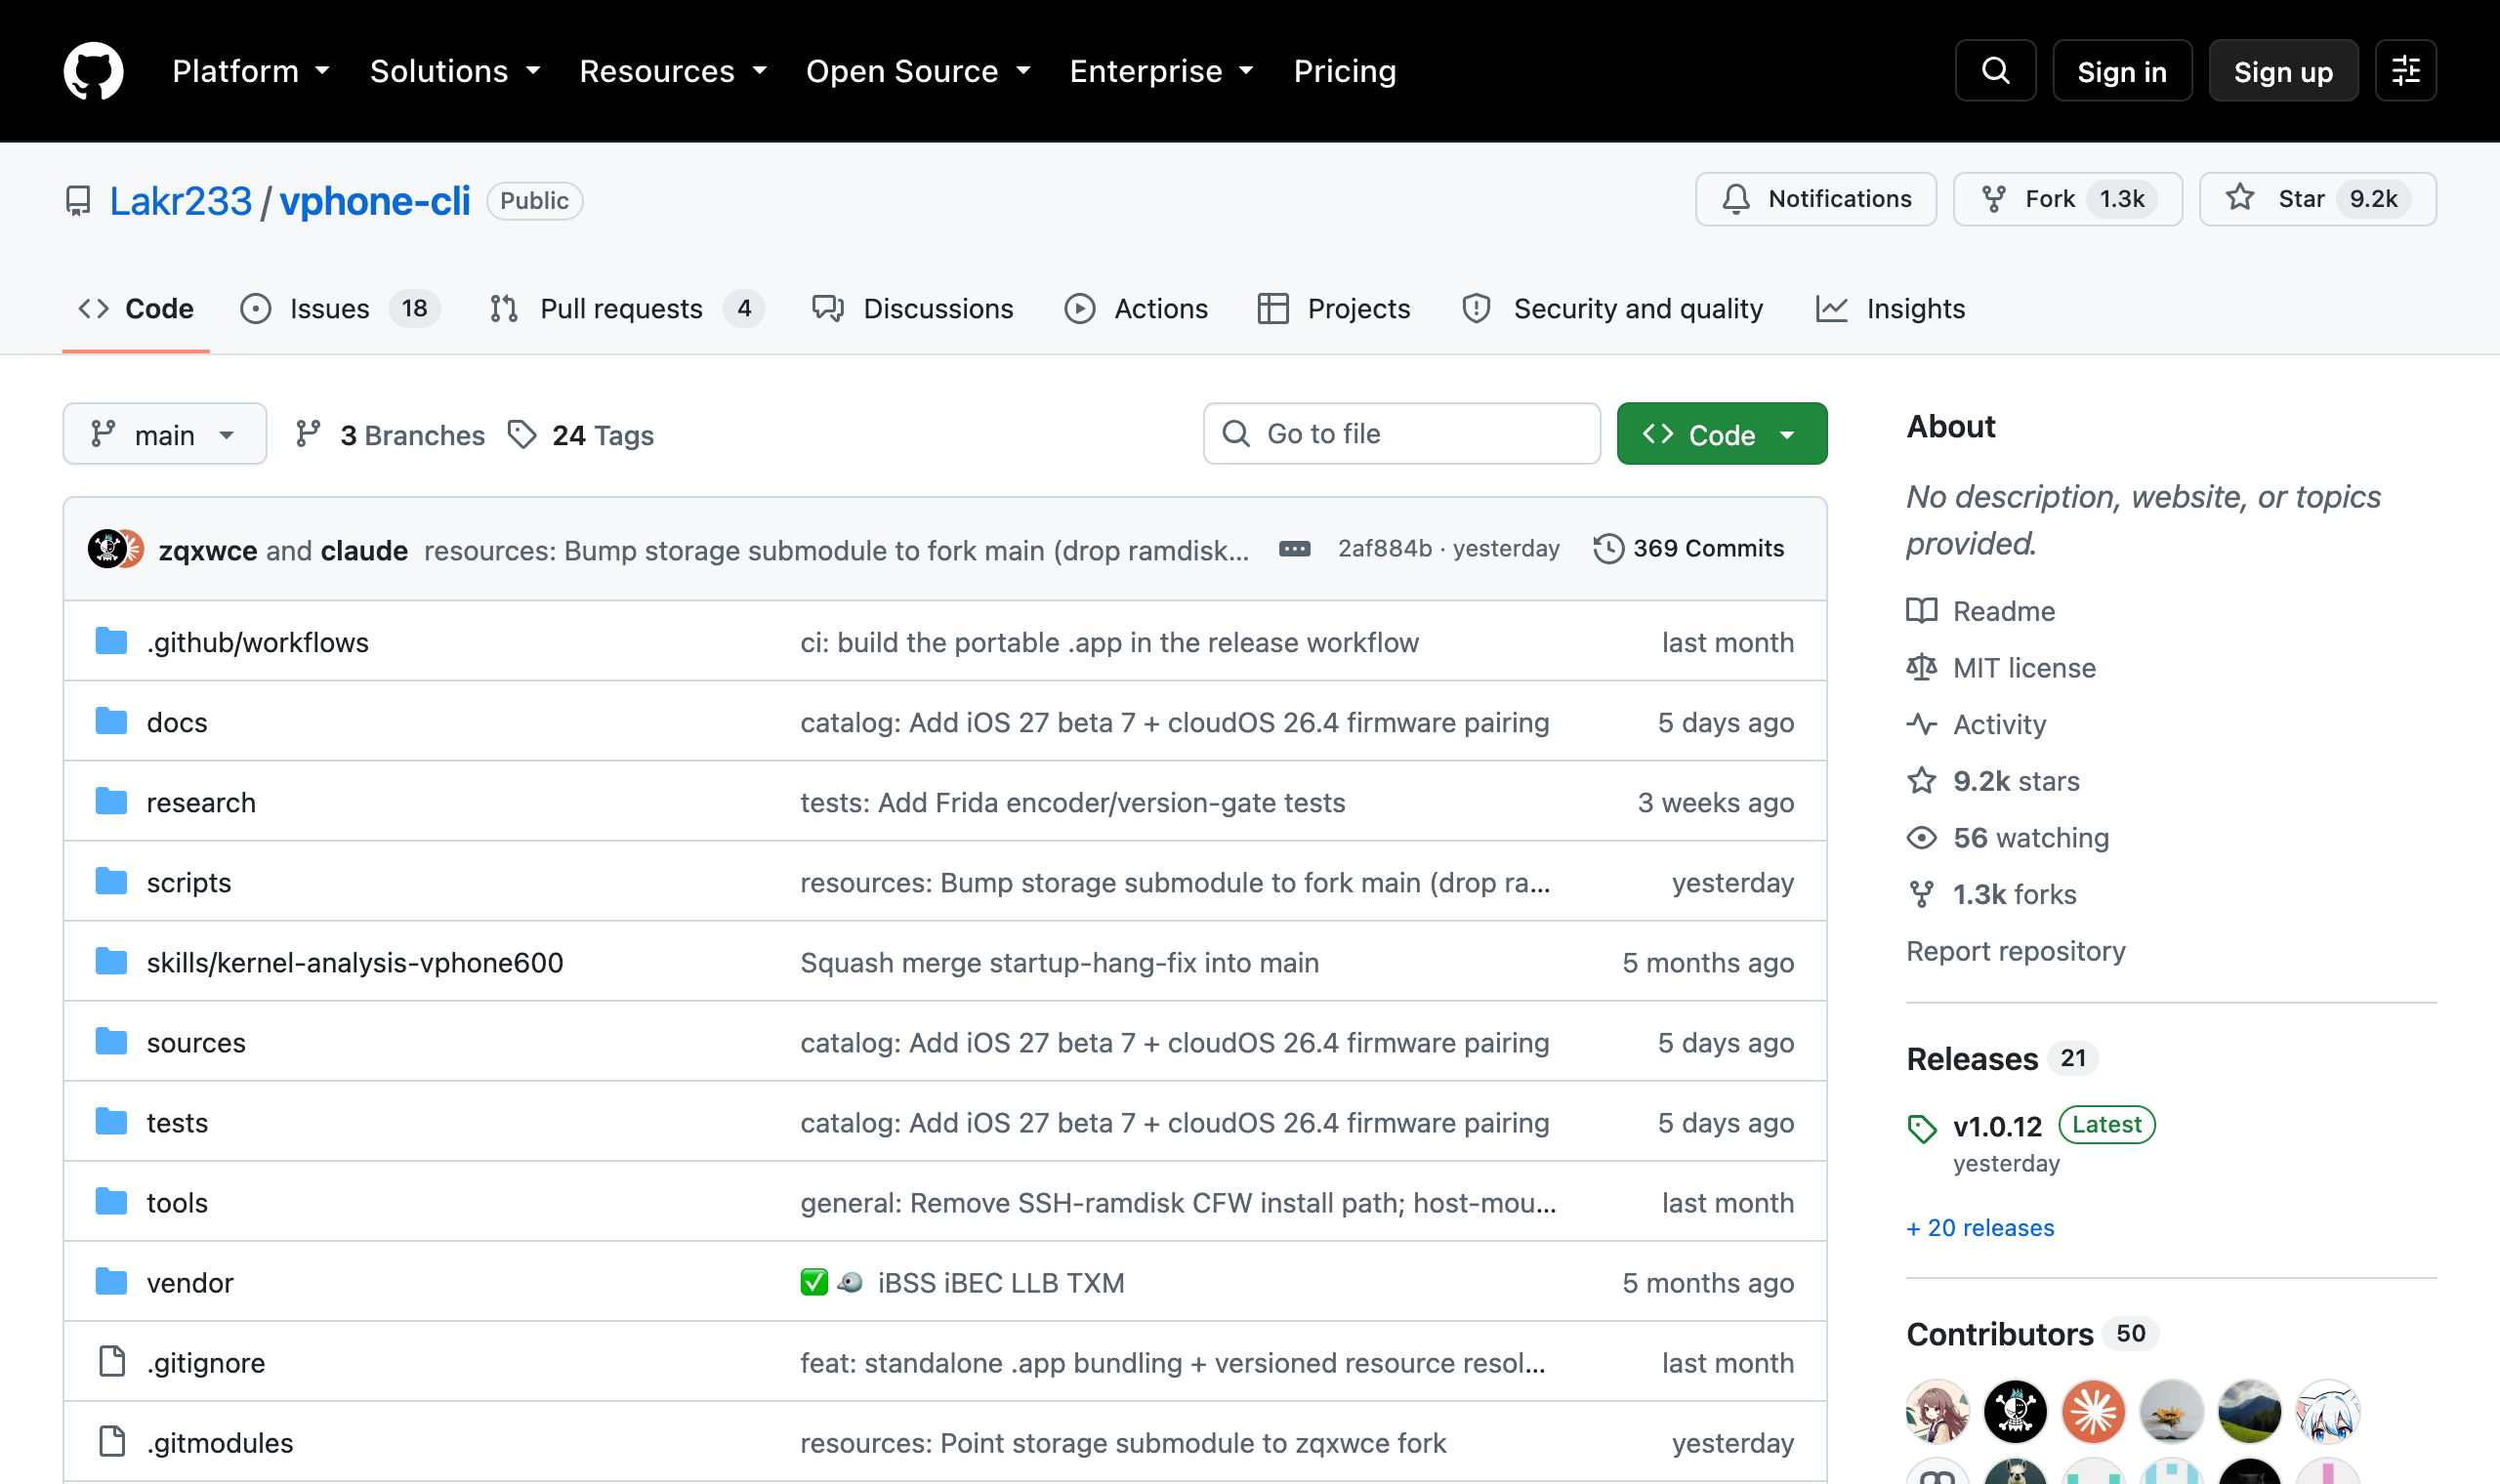This screenshot has width=2500, height=1484.
Task: Switch to the Code tab
Action: click(x=136, y=309)
